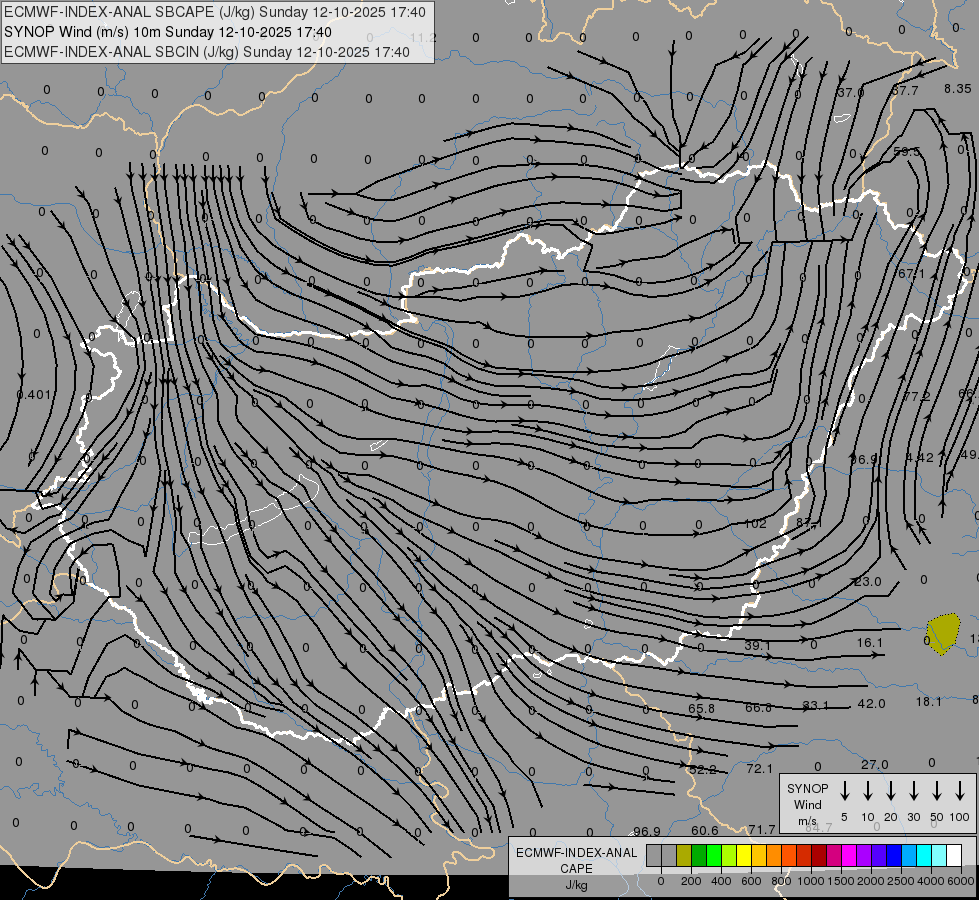Click the 50 m/s wind arrow in legend

[937, 791]
